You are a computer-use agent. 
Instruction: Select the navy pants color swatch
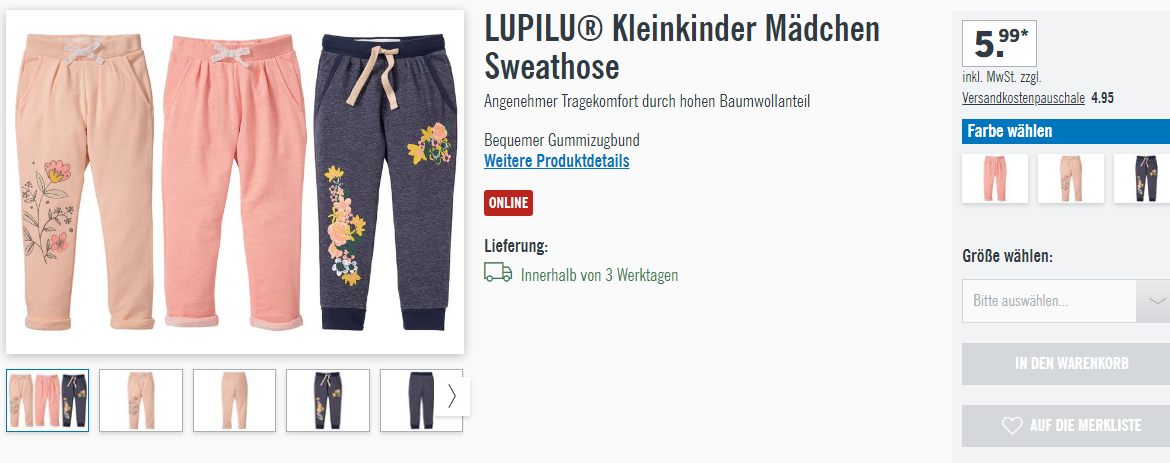pyautogui.click(x=1142, y=178)
